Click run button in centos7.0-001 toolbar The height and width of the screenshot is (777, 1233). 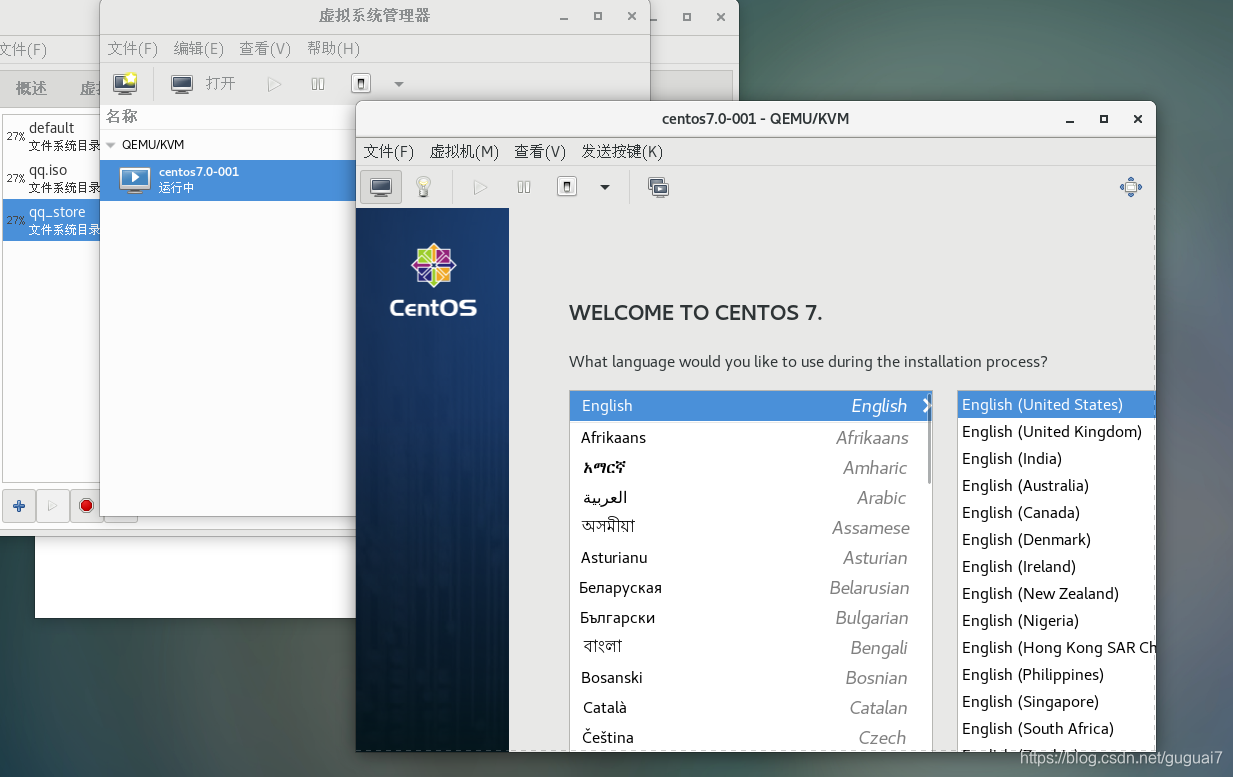pos(480,187)
